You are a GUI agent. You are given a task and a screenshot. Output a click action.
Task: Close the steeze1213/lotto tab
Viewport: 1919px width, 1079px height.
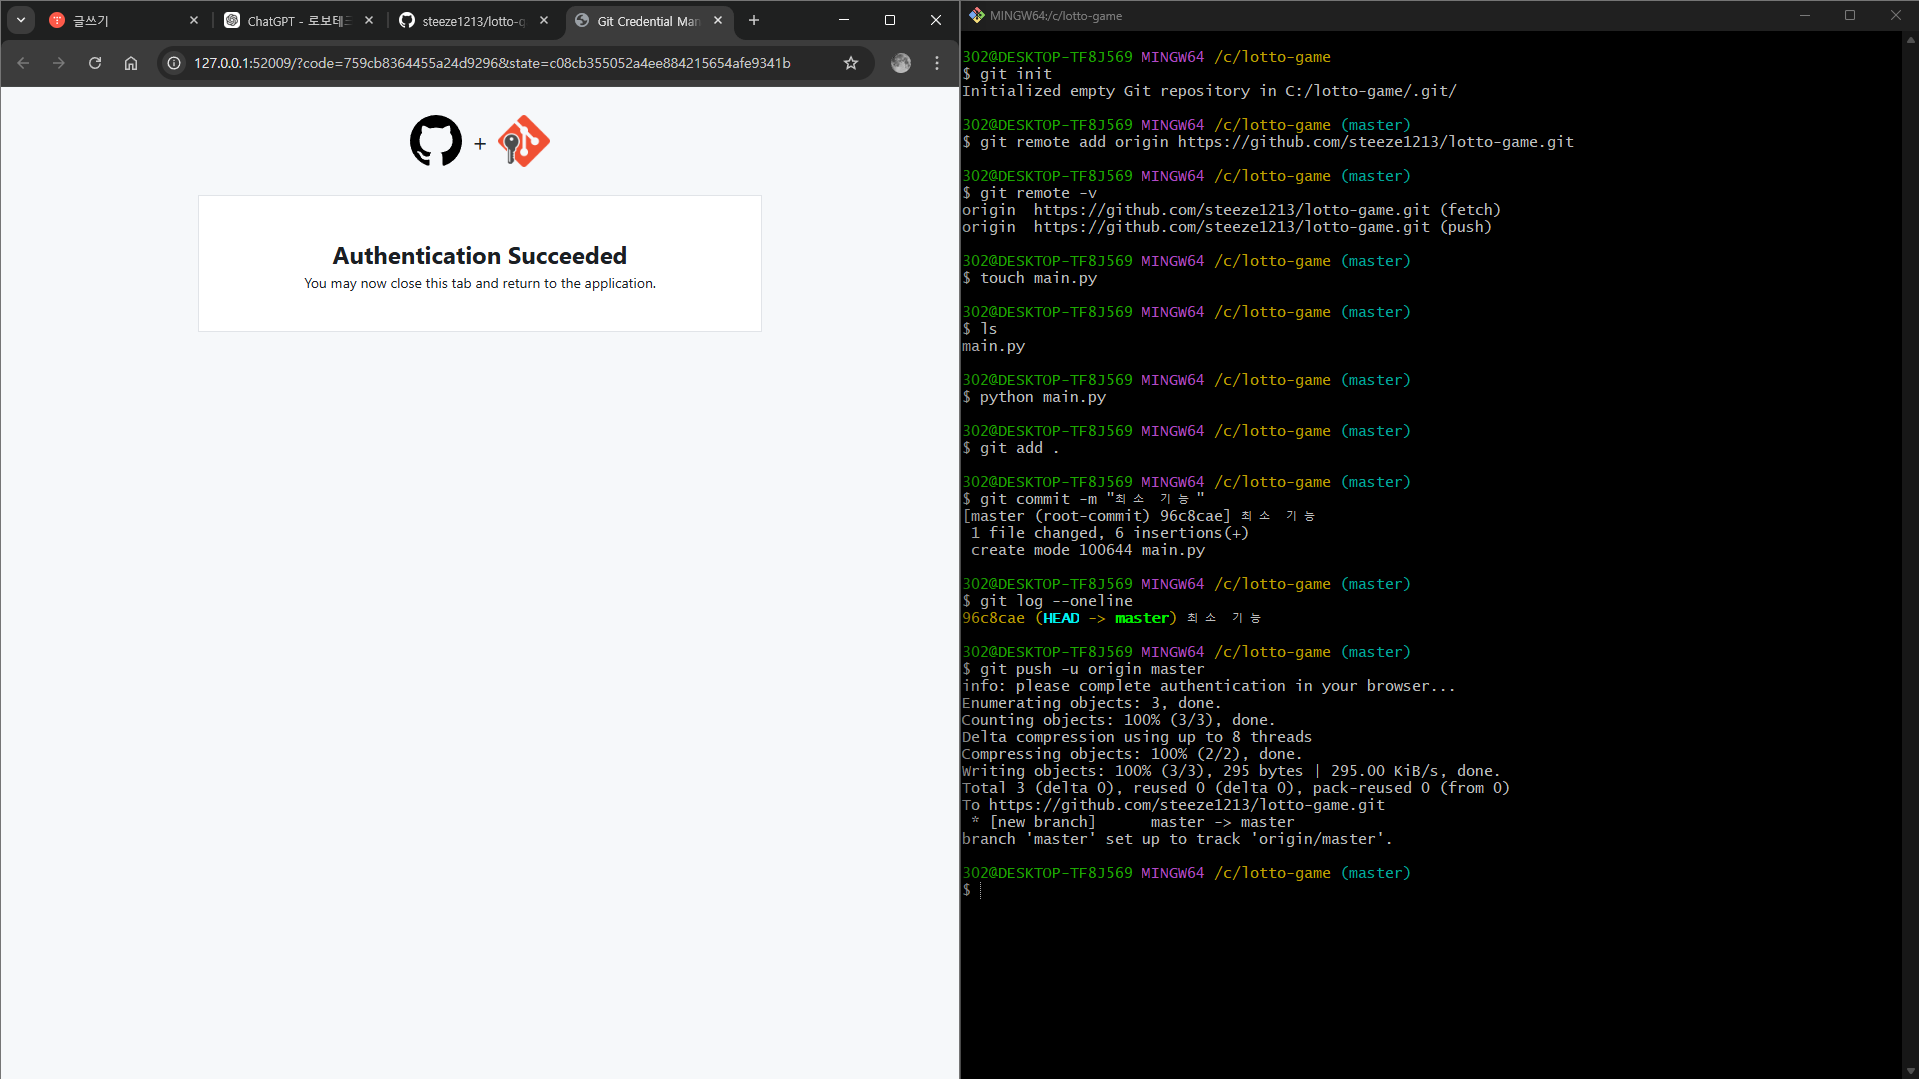pos(544,20)
